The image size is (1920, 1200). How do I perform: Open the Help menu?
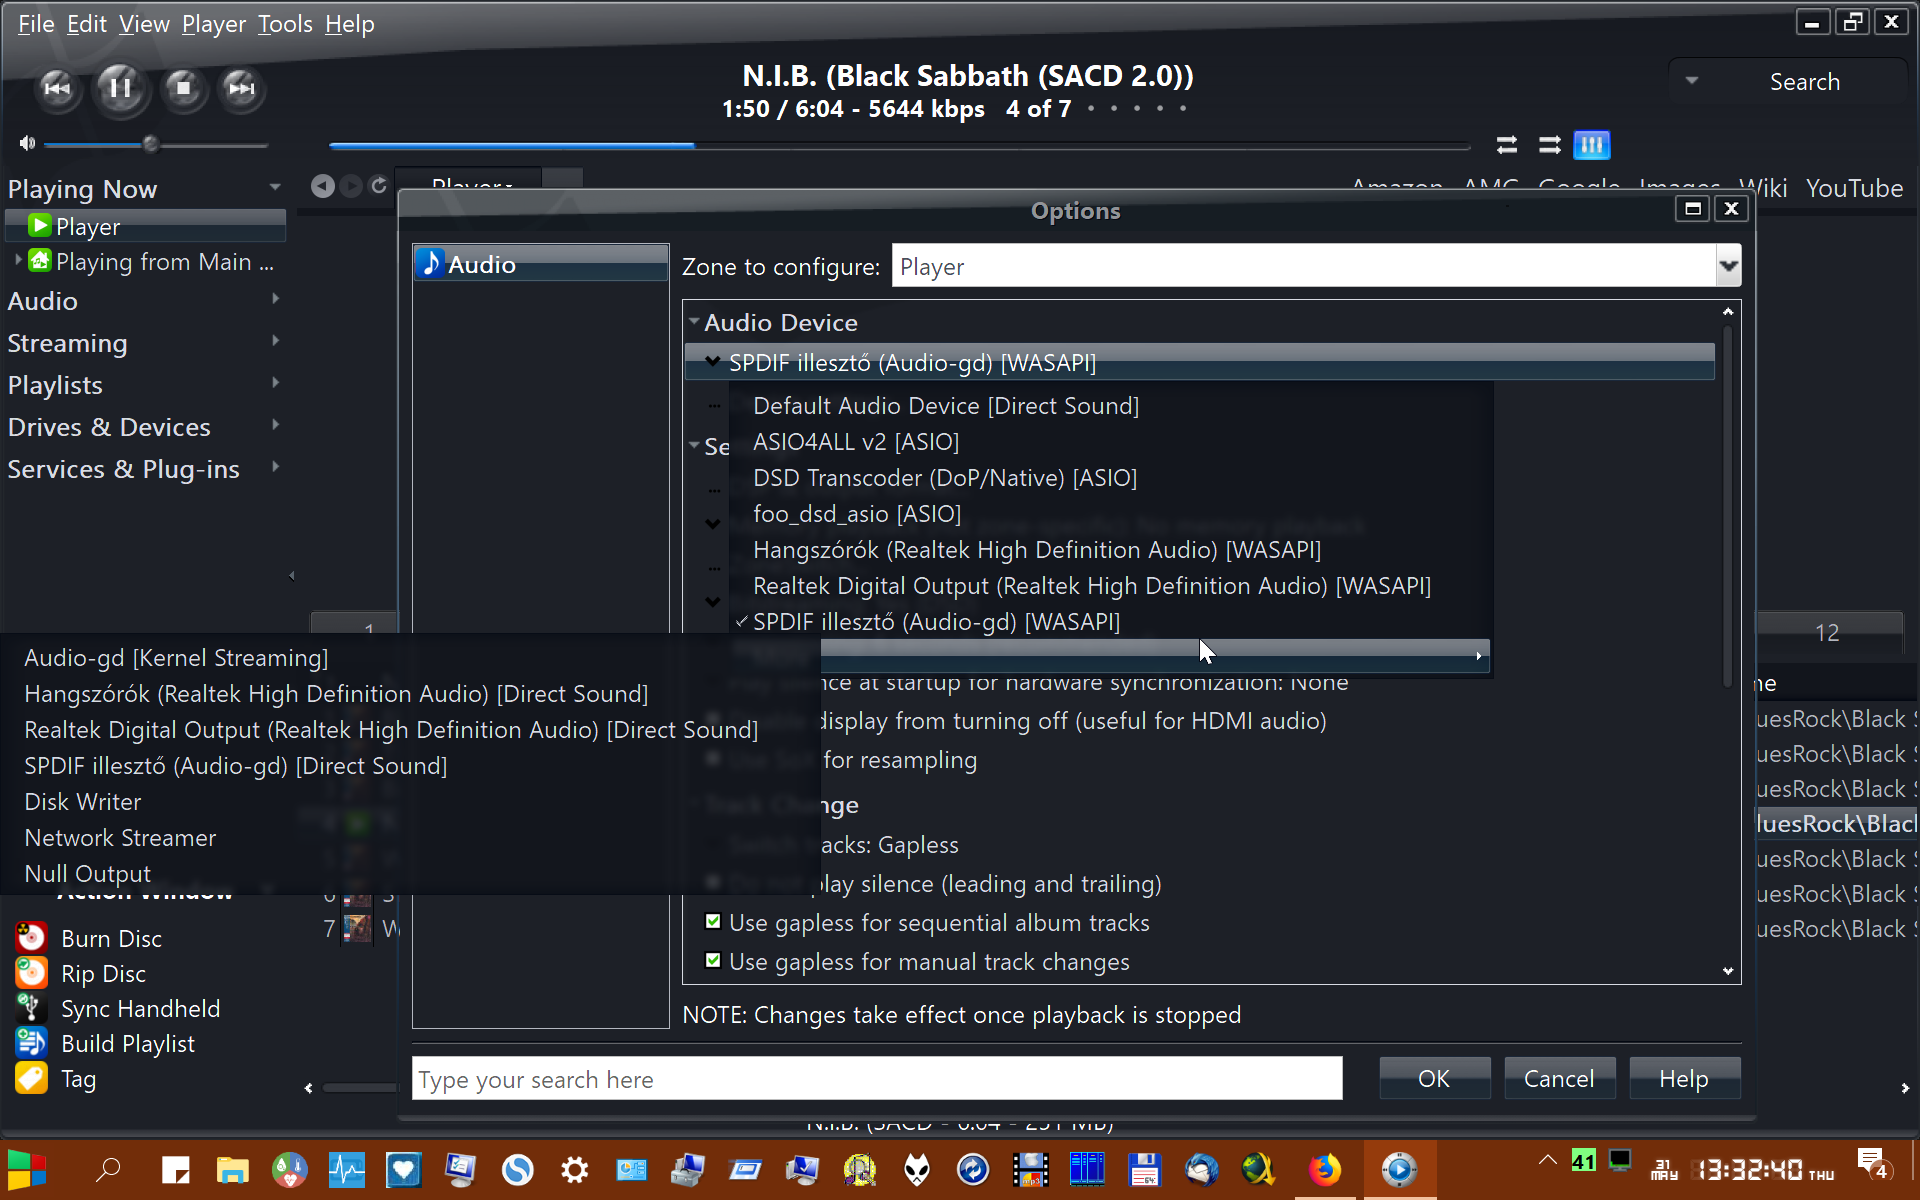click(349, 24)
